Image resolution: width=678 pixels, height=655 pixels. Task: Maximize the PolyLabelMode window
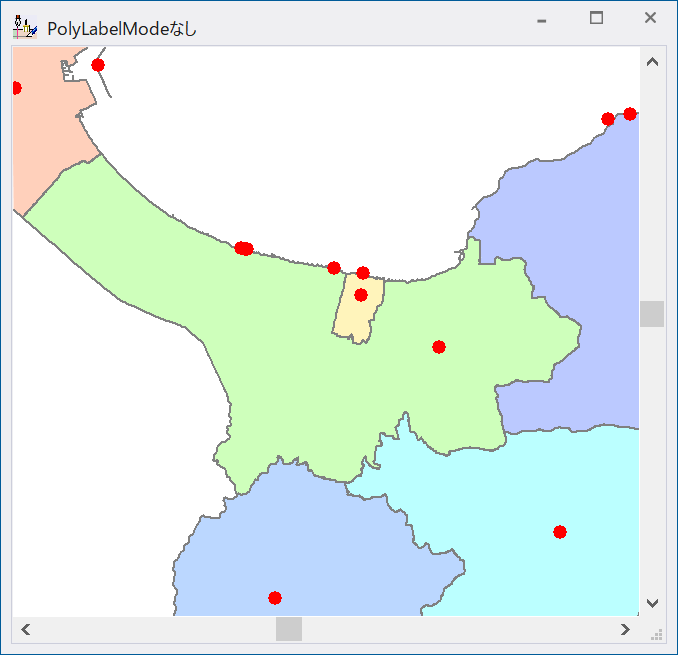coord(596,18)
